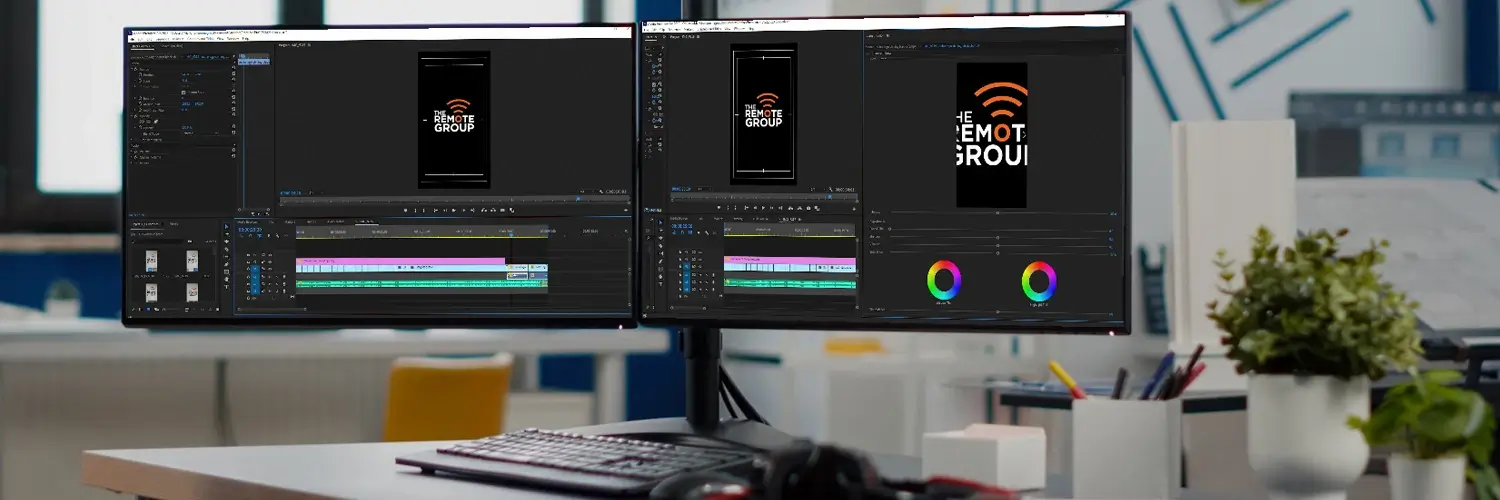
Task: Toggle Rotation stopwatch in Effect Controls
Action: [140, 98]
